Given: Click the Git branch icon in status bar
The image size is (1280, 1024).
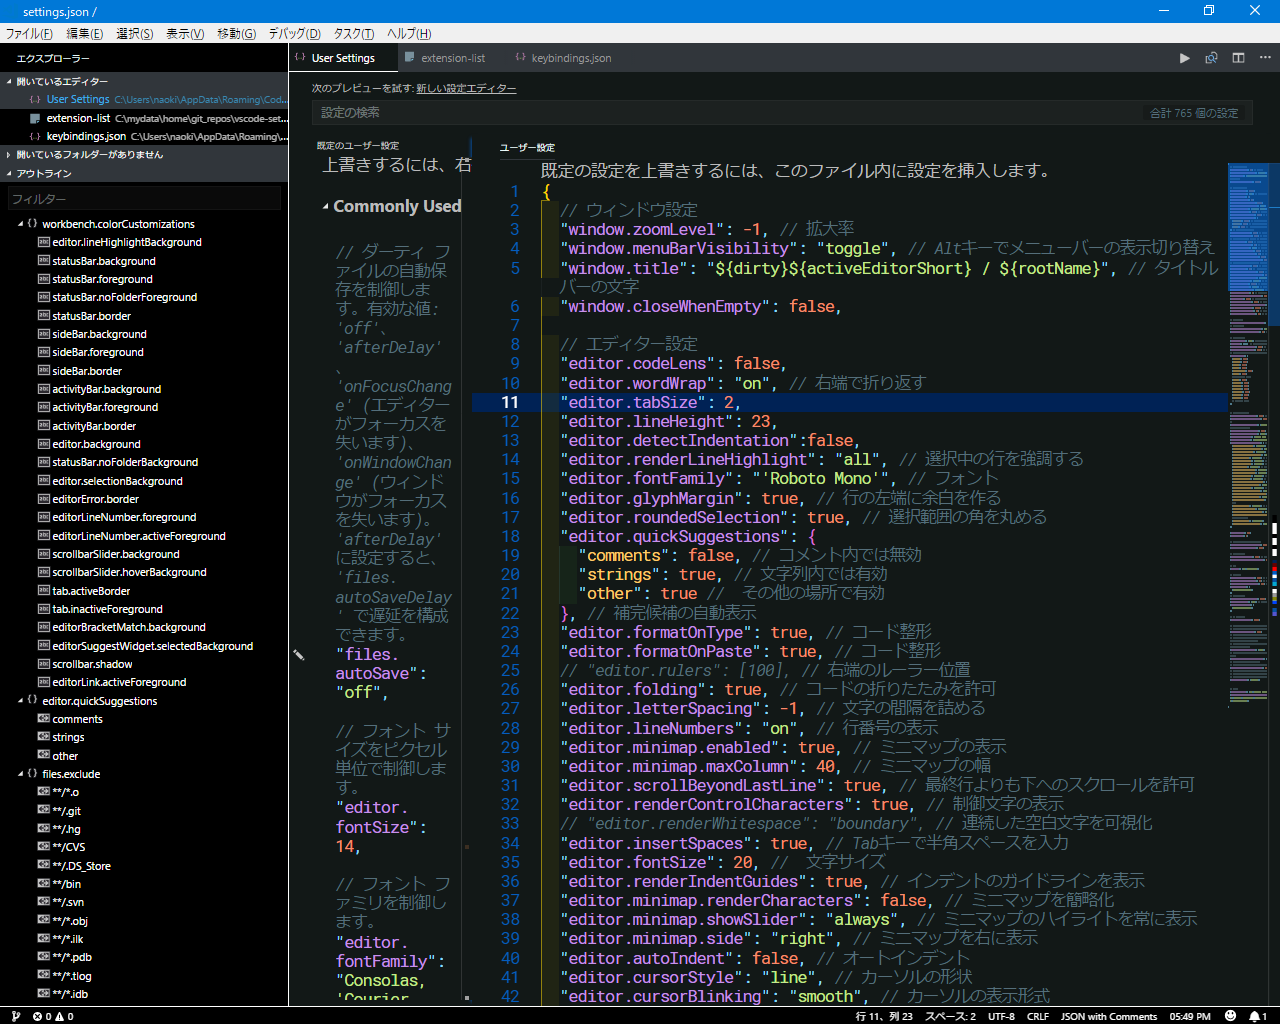Looking at the screenshot, I should coord(15,1016).
